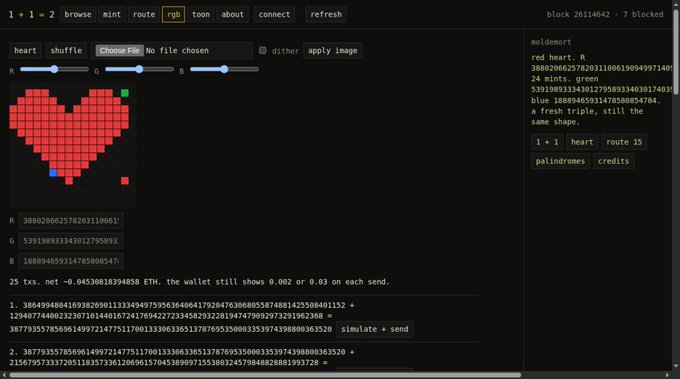Click the blue pixel in heart grid
This screenshot has width=680, height=379.
[53, 173]
